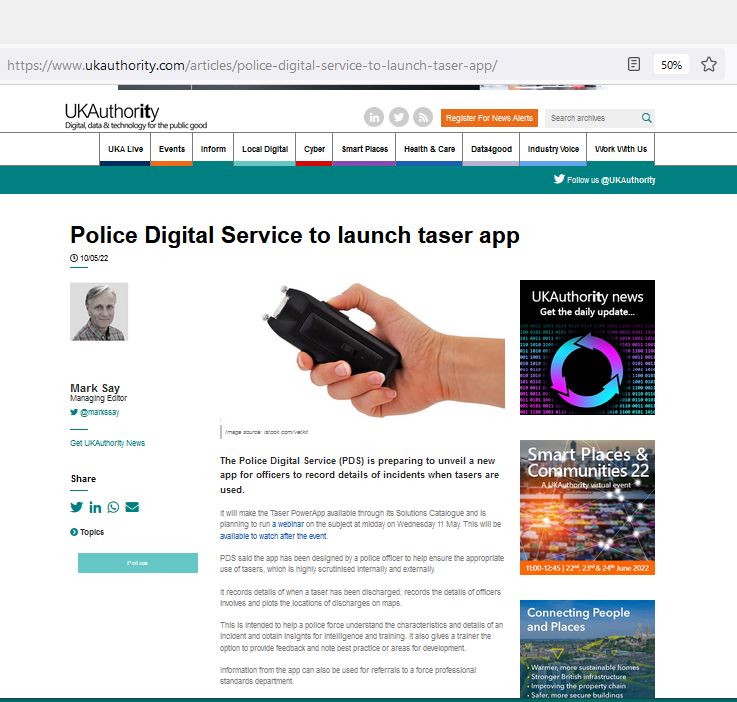Open the 'a webinar' link
Image resolution: width=737 pixels, height=702 pixels.
pos(288,524)
